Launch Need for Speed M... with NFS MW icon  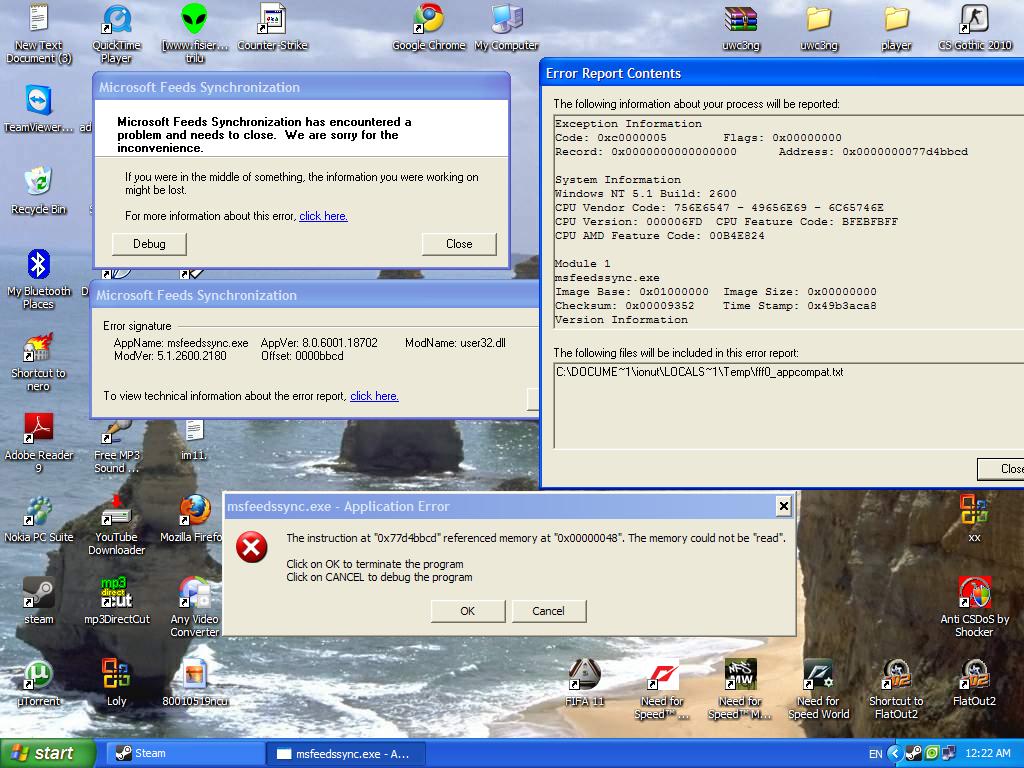(740, 690)
